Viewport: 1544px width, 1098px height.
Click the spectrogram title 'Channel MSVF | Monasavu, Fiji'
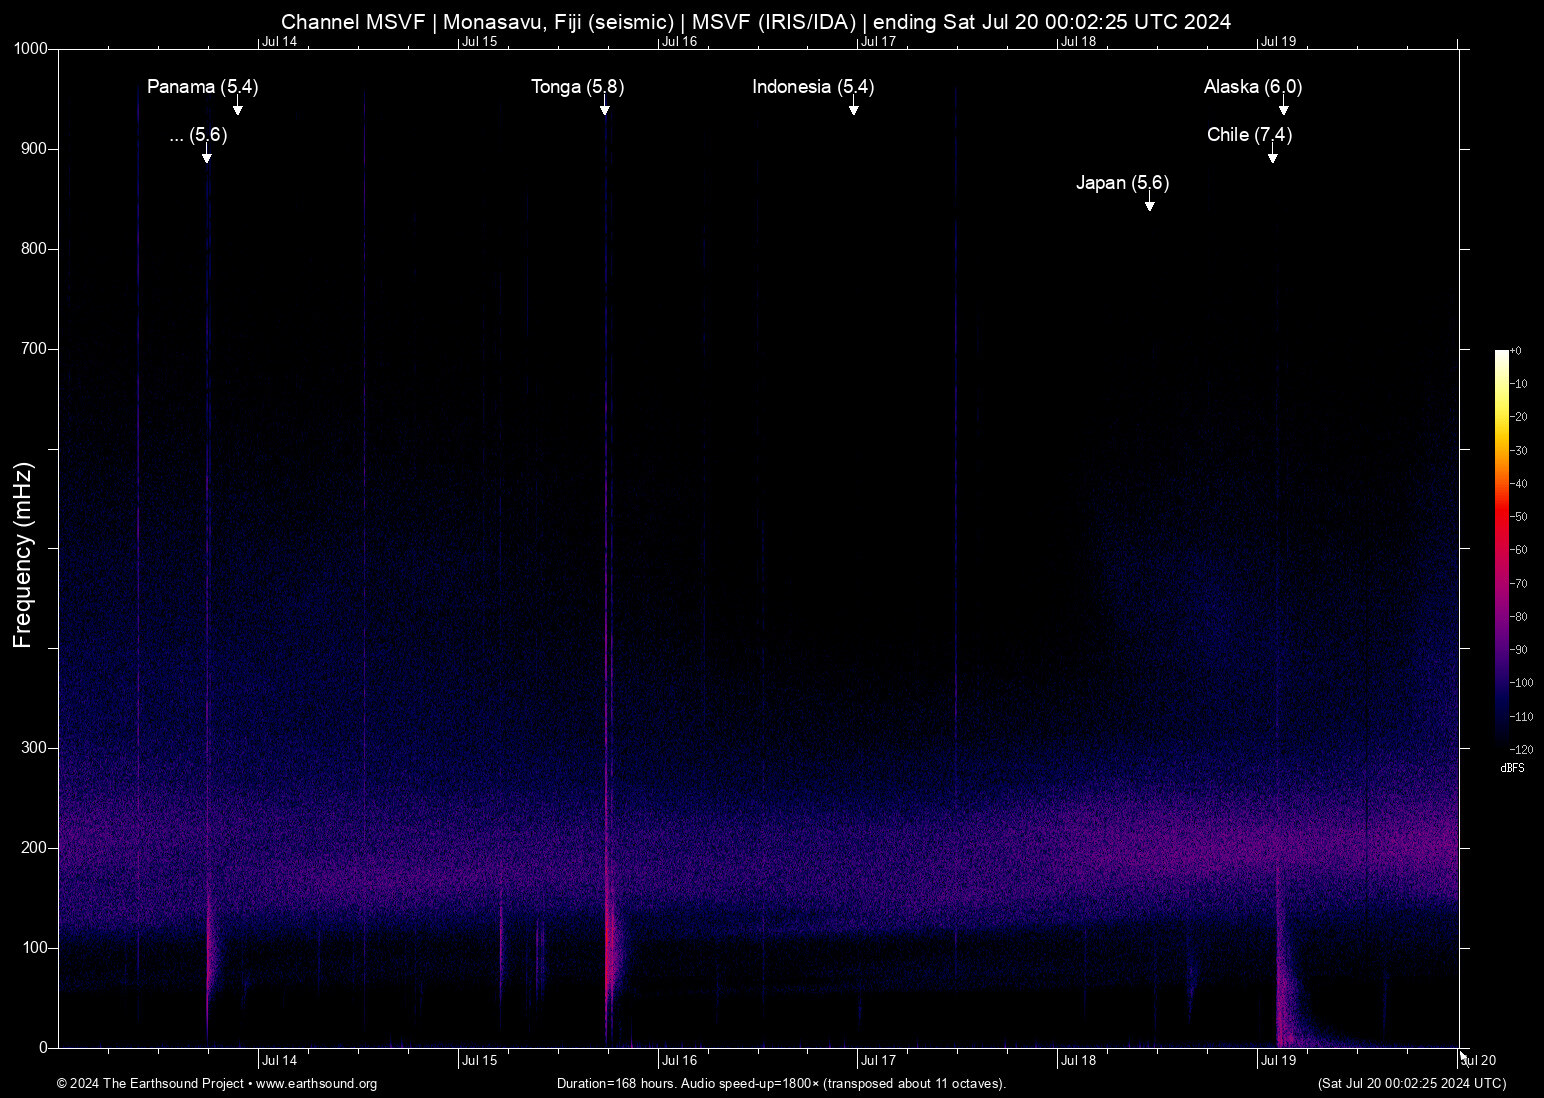coord(756,22)
